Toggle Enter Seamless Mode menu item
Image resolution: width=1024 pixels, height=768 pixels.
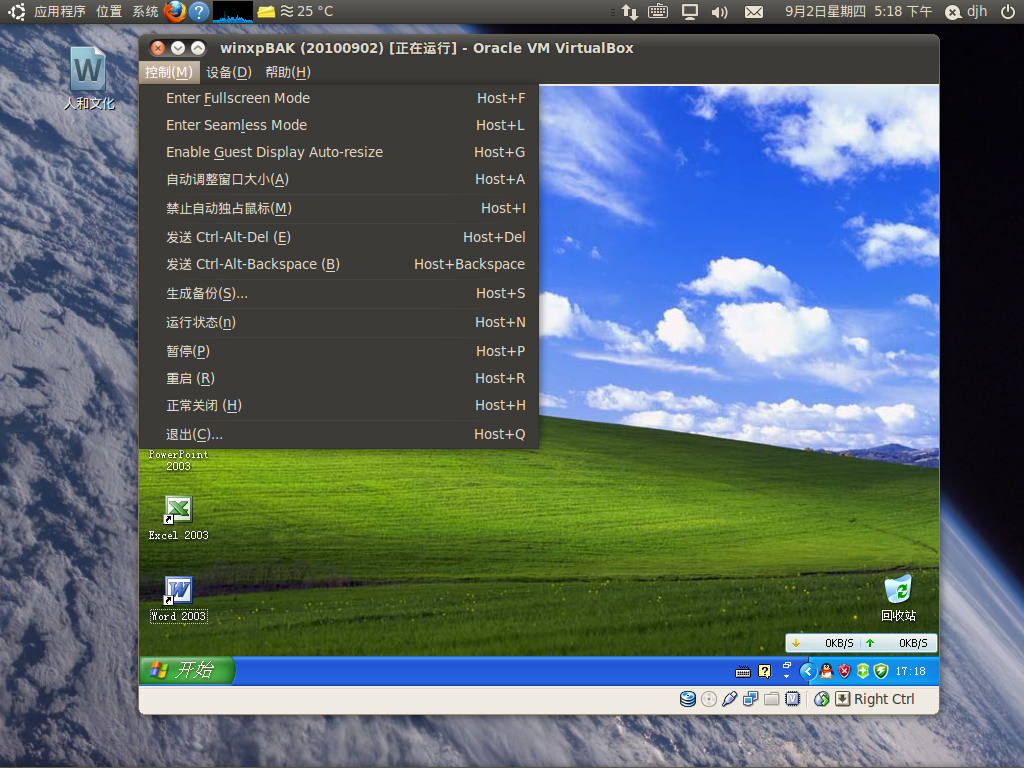point(339,125)
